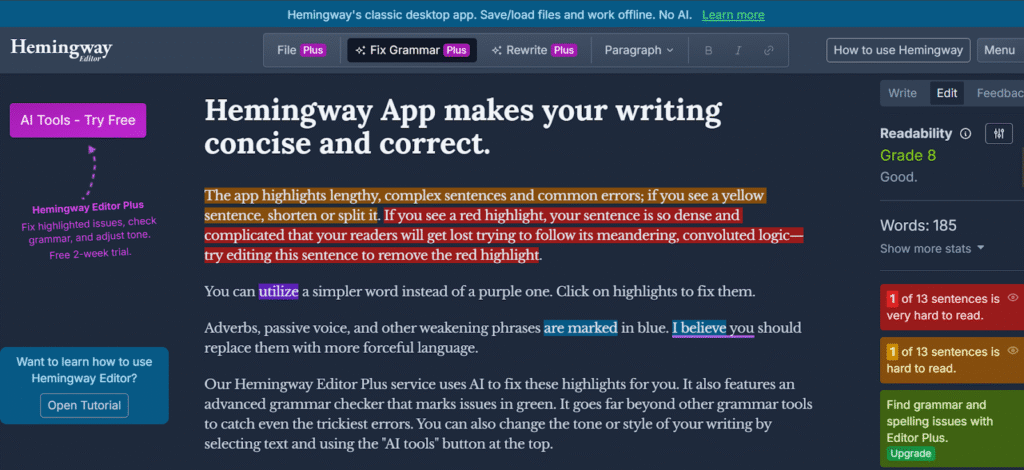Open the readability settings sliders icon
Image resolution: width=1024 pixels, height=470 pixels.
point(998,134)
